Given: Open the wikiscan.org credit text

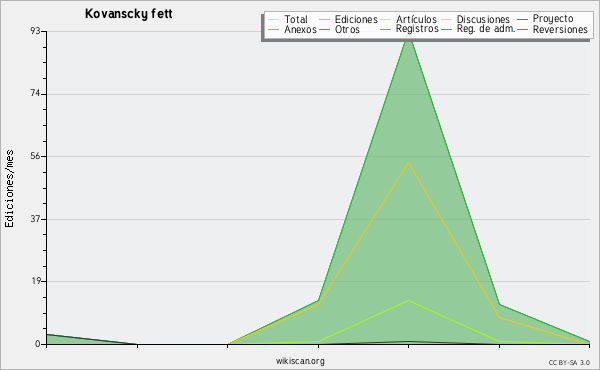Looking at the screenshot, I should (x=300, y=361).
